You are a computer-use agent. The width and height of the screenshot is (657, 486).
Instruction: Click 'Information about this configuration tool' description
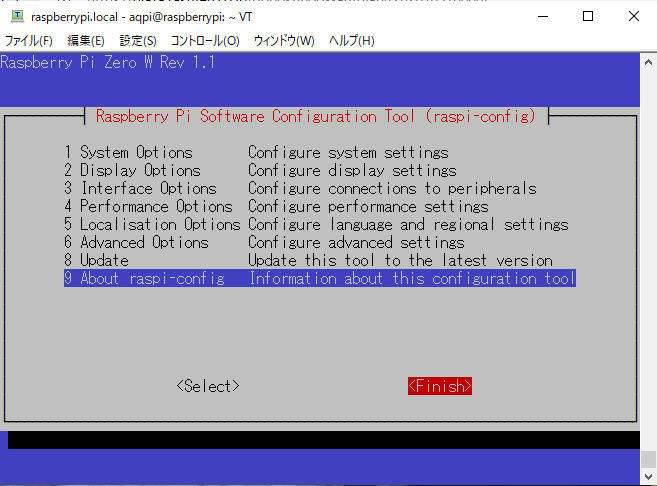[412, 278]
